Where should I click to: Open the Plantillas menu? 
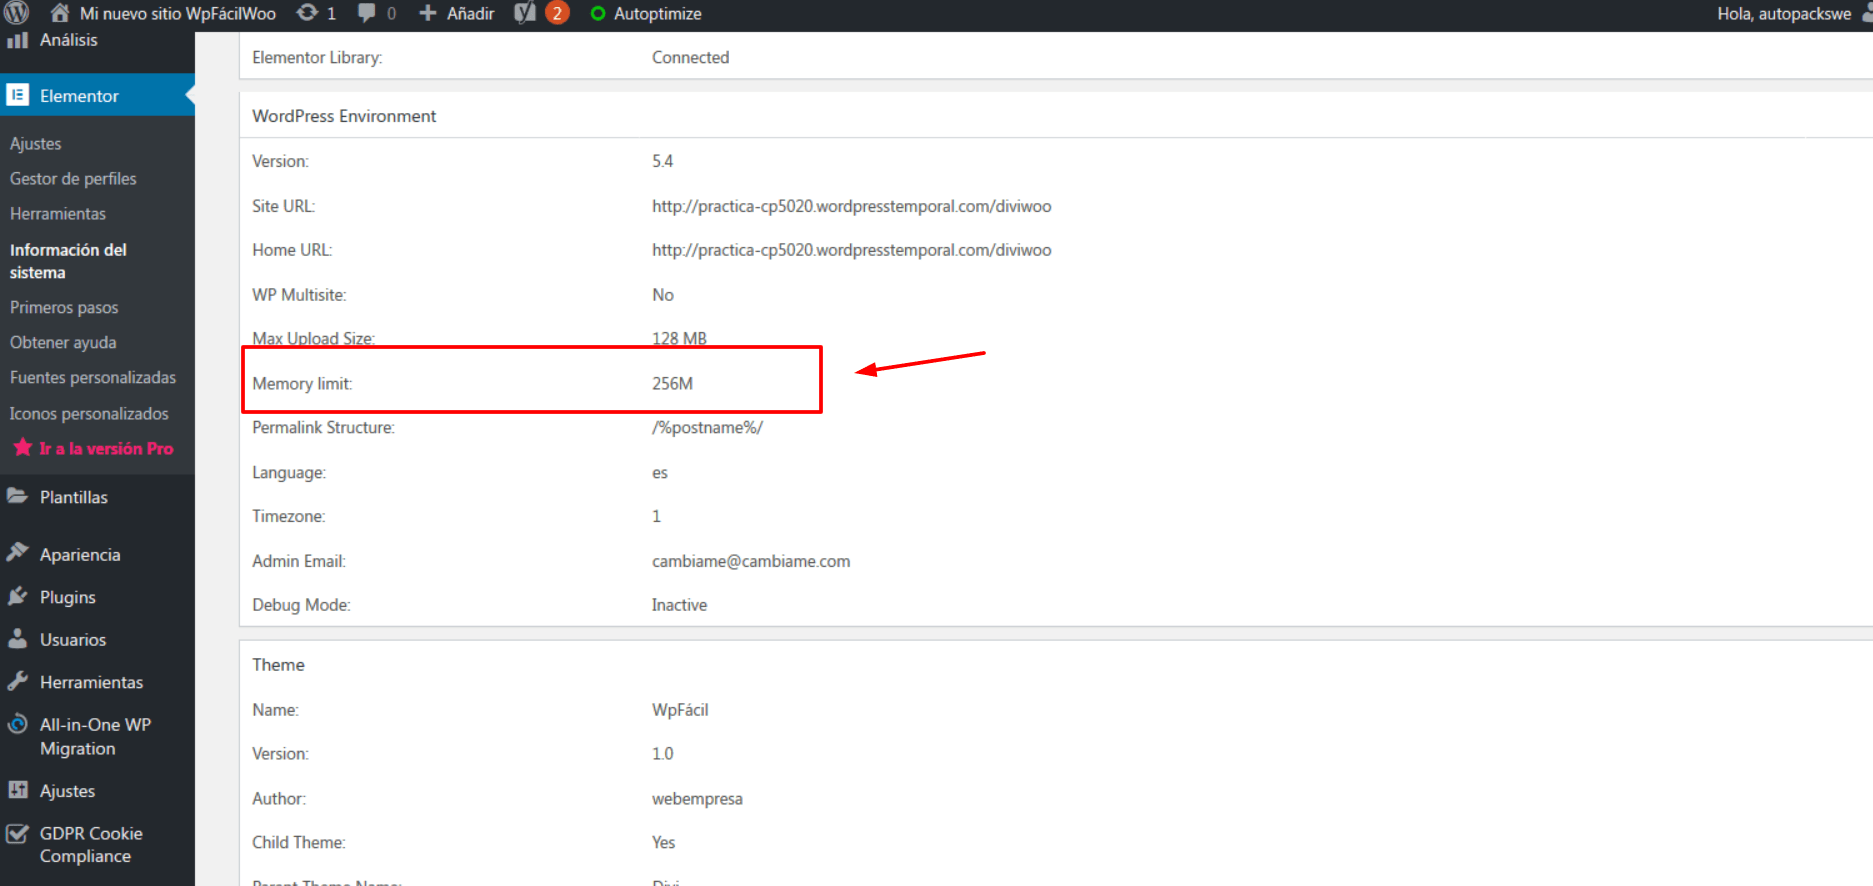click(74, 497)
